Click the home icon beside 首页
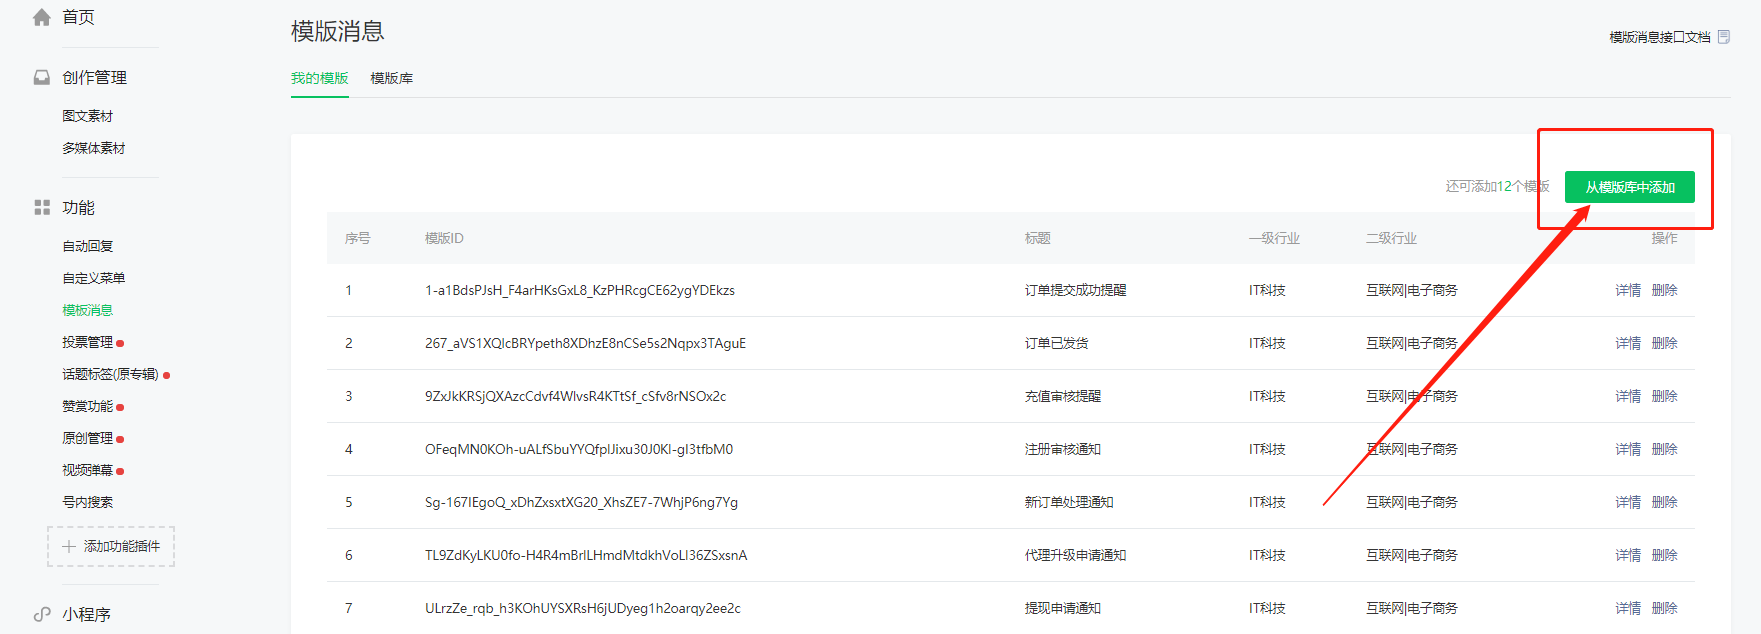The height and width of the screenshot is (634, 1761). (42, 17)
